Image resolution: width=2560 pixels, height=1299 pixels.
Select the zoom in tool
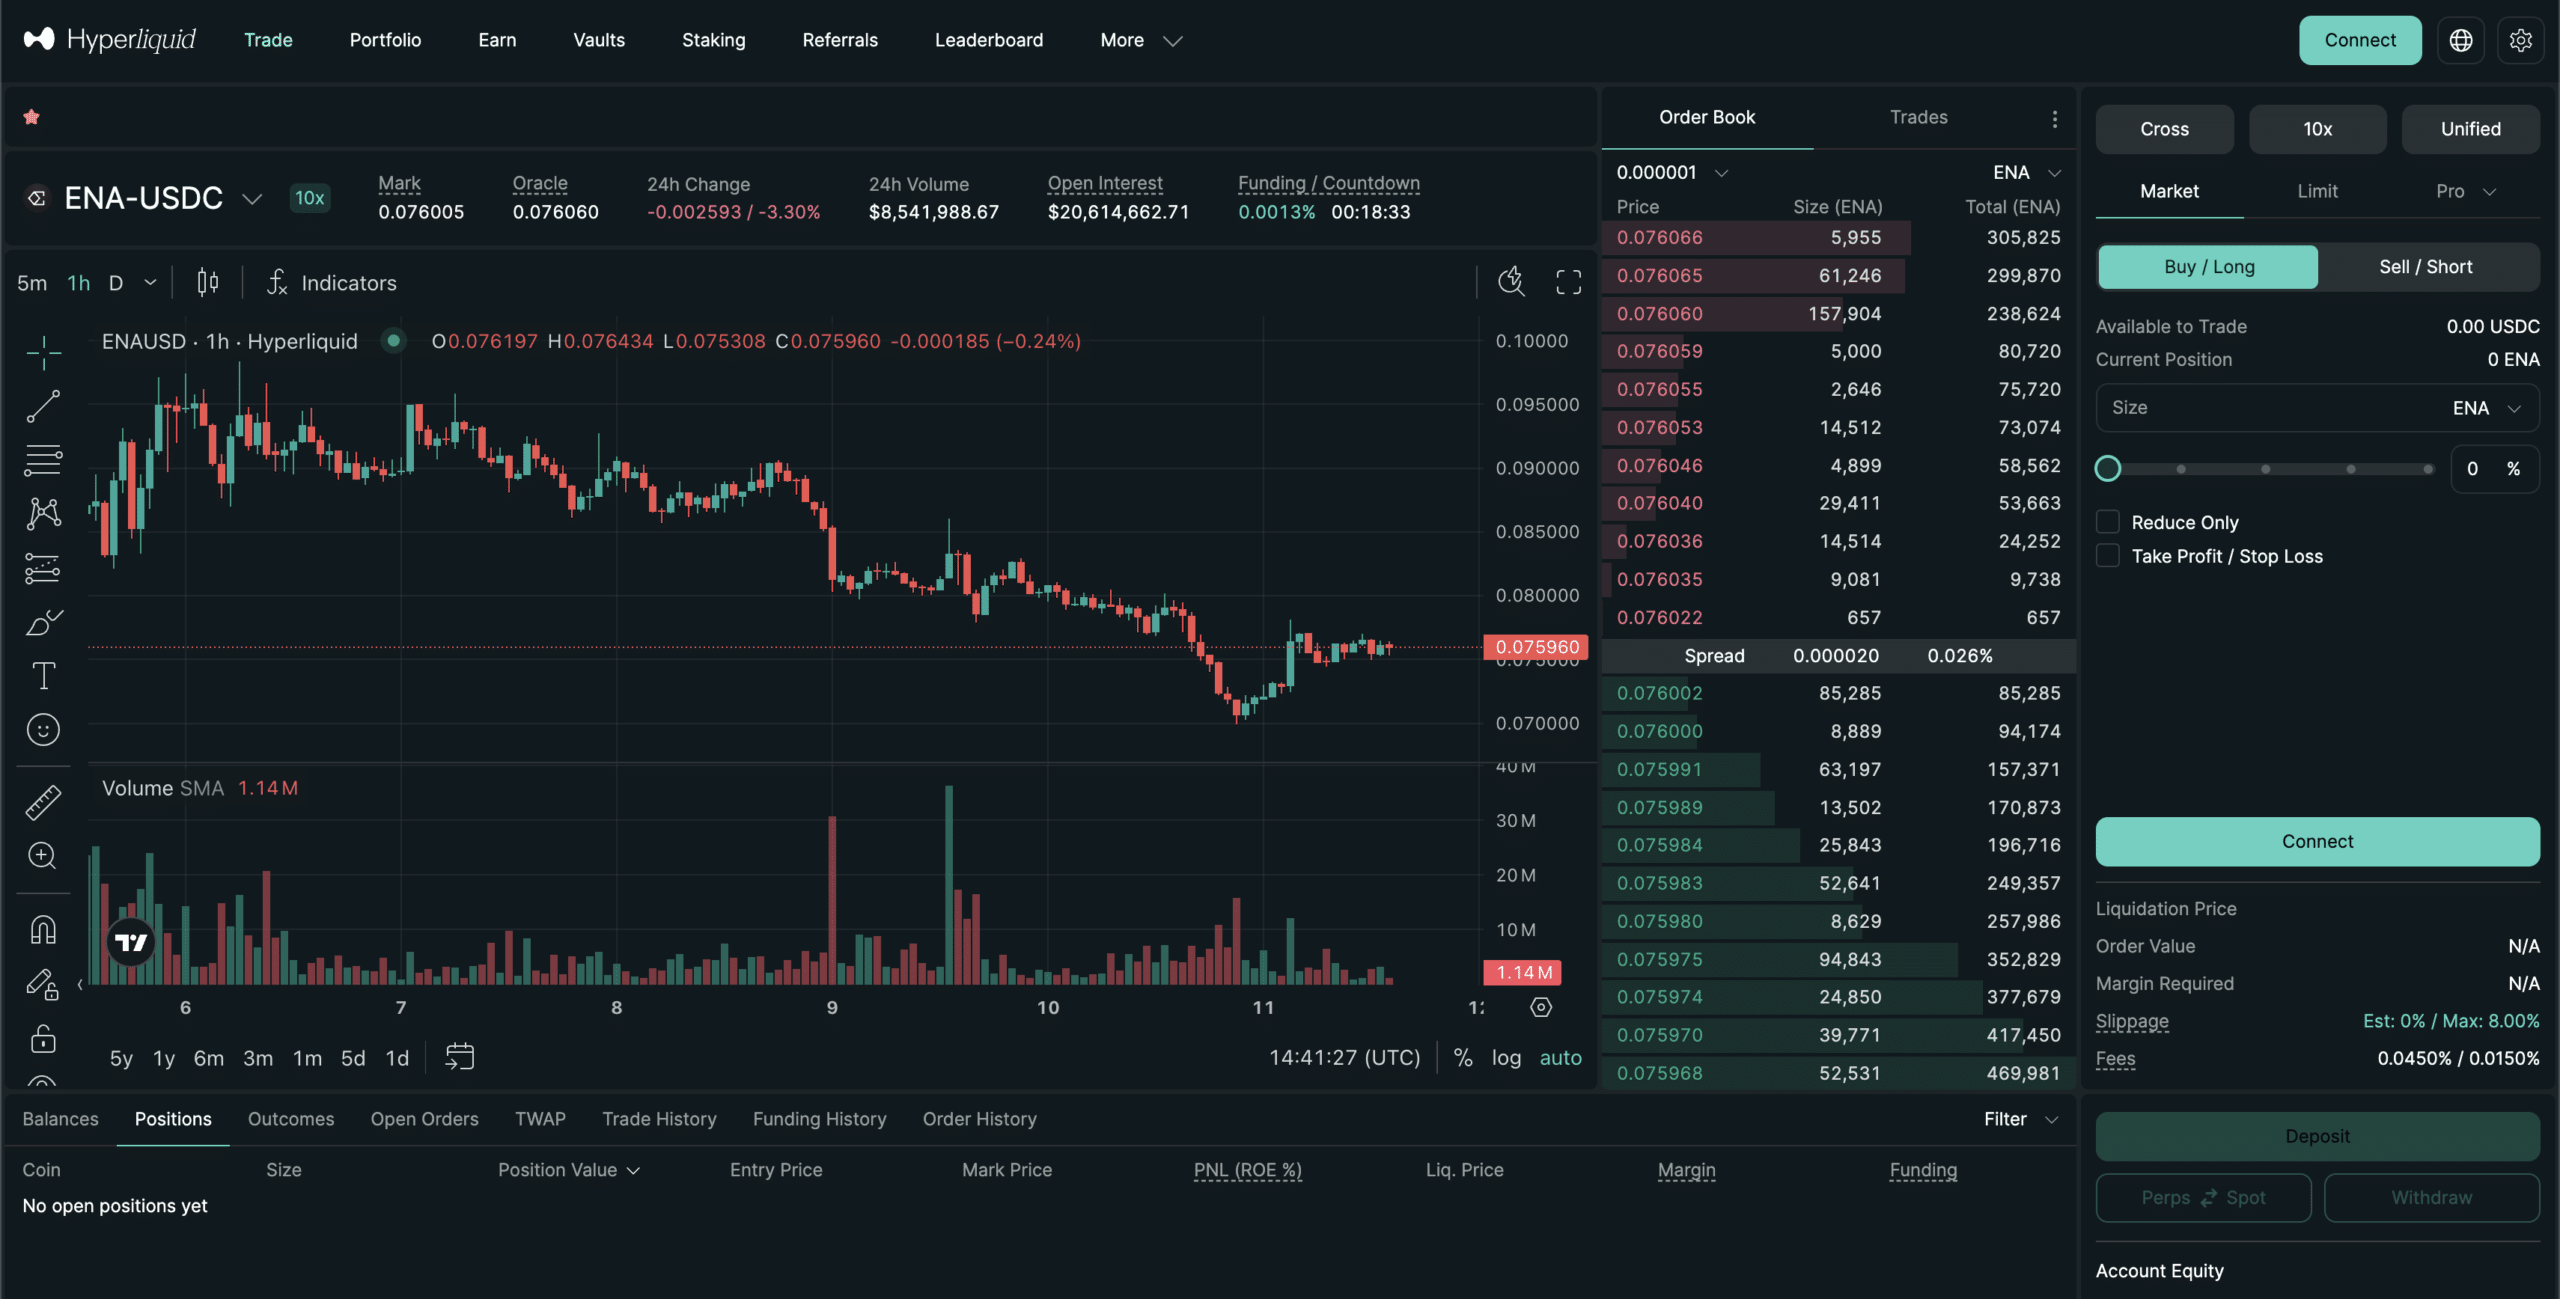[x=43, y=856]
